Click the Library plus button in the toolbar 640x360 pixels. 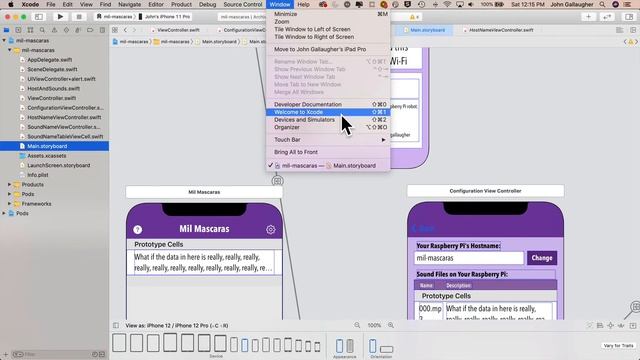tap(589, 17)
